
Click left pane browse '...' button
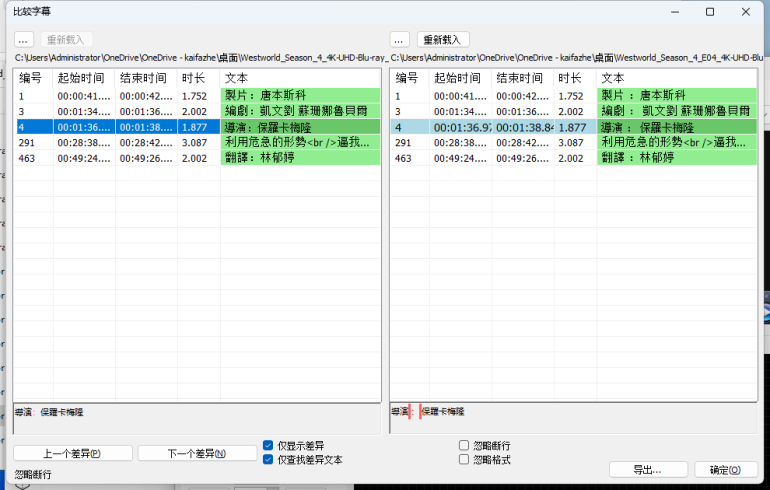click(24, 40)
